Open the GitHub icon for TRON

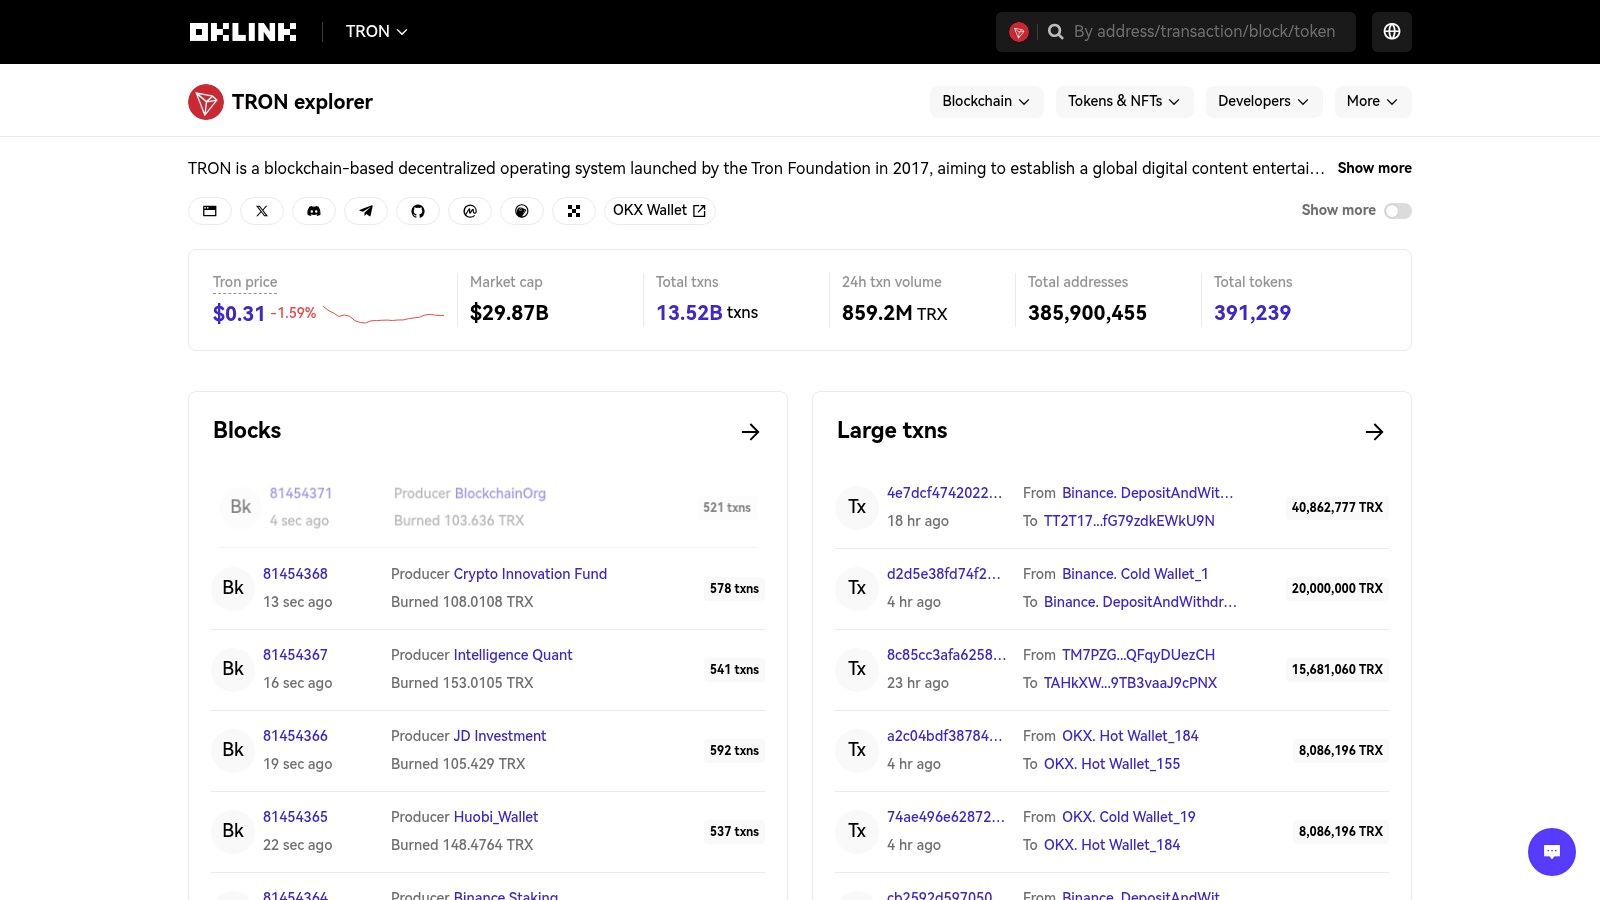(x=418, y=210)
